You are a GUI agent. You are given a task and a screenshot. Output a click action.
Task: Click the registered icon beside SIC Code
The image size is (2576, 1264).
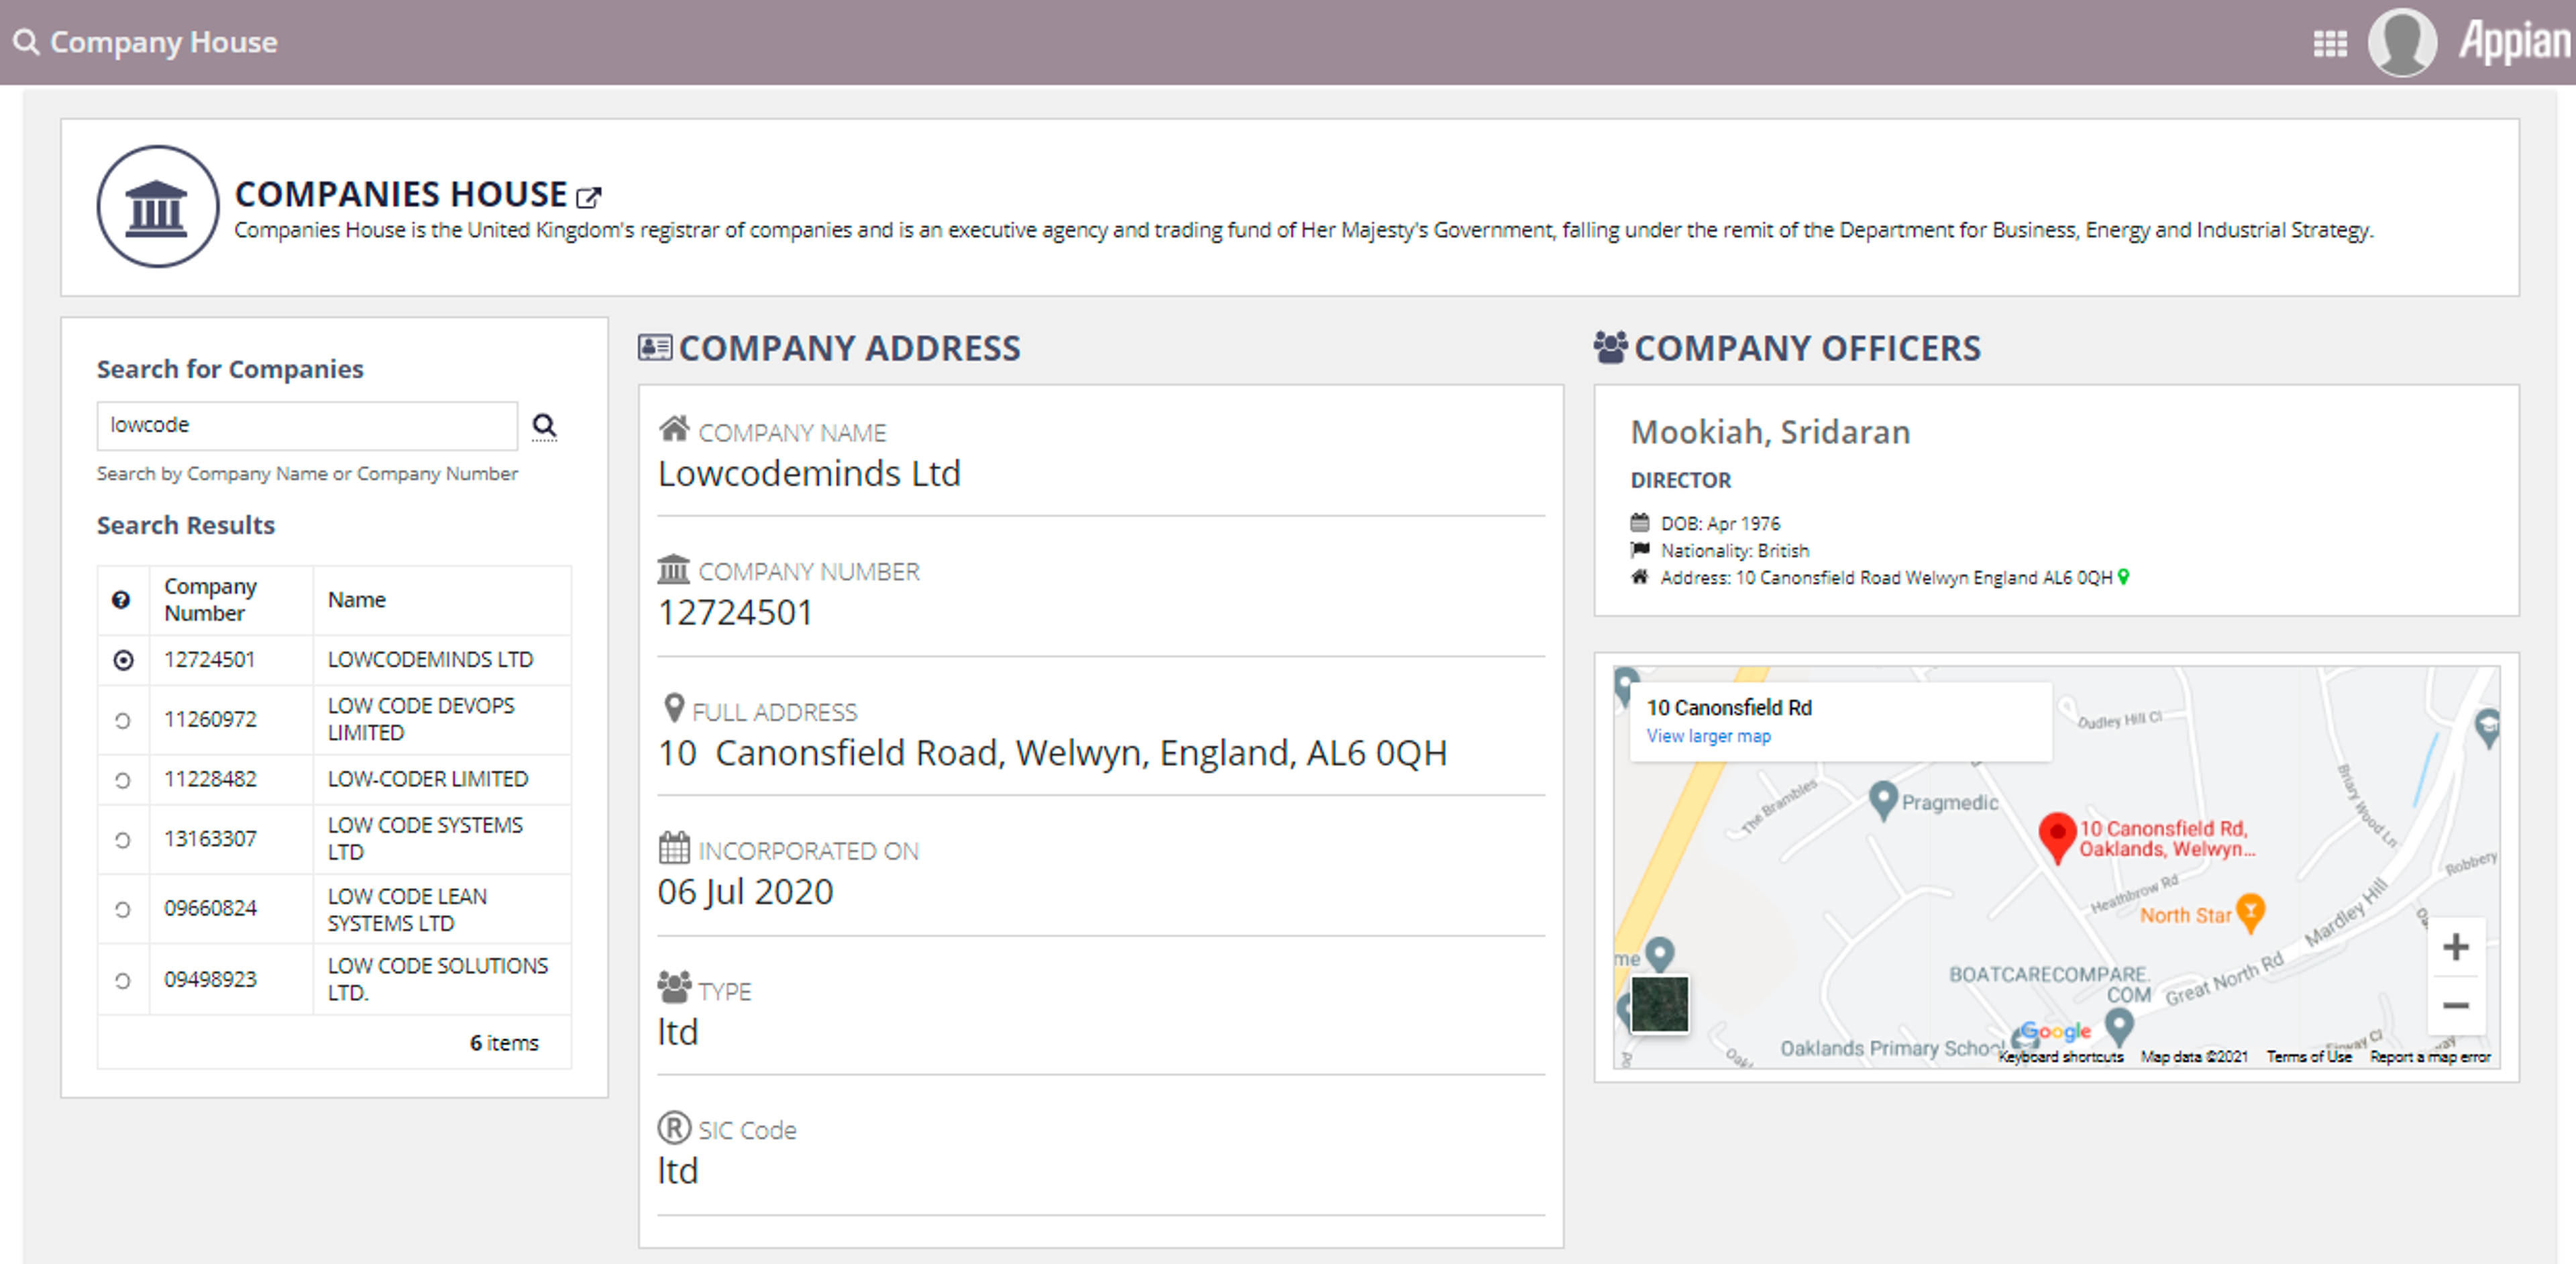(674, 1127)
